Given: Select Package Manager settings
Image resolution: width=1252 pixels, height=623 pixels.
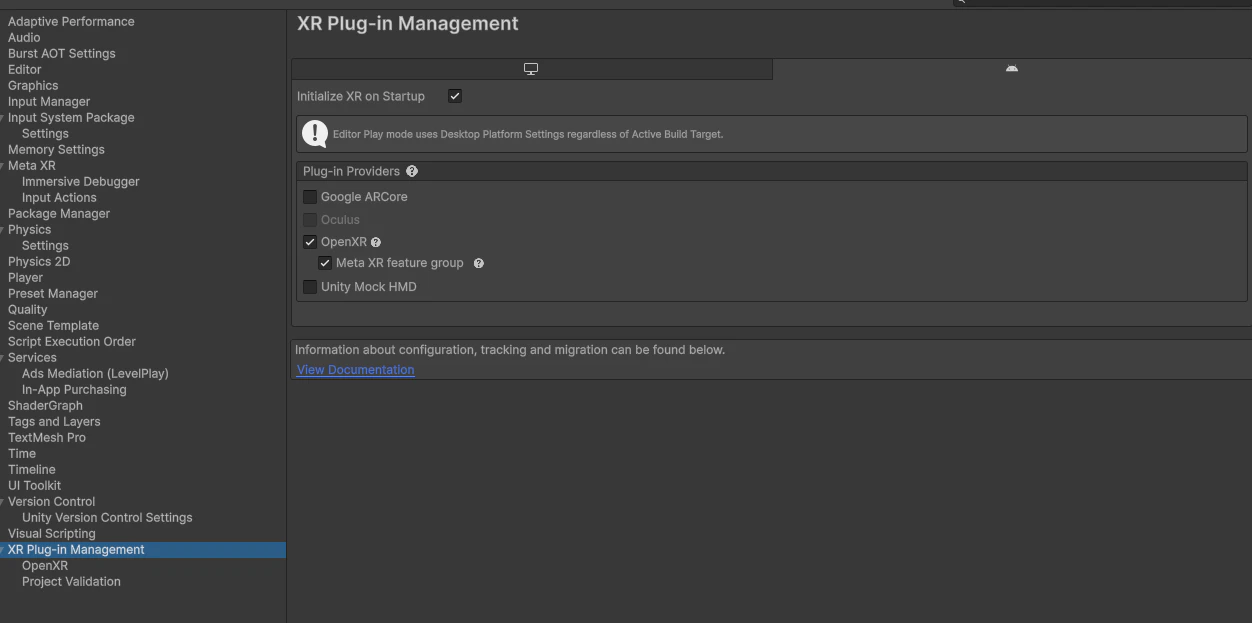Looking at the screenshot, I should coord(59,213).
